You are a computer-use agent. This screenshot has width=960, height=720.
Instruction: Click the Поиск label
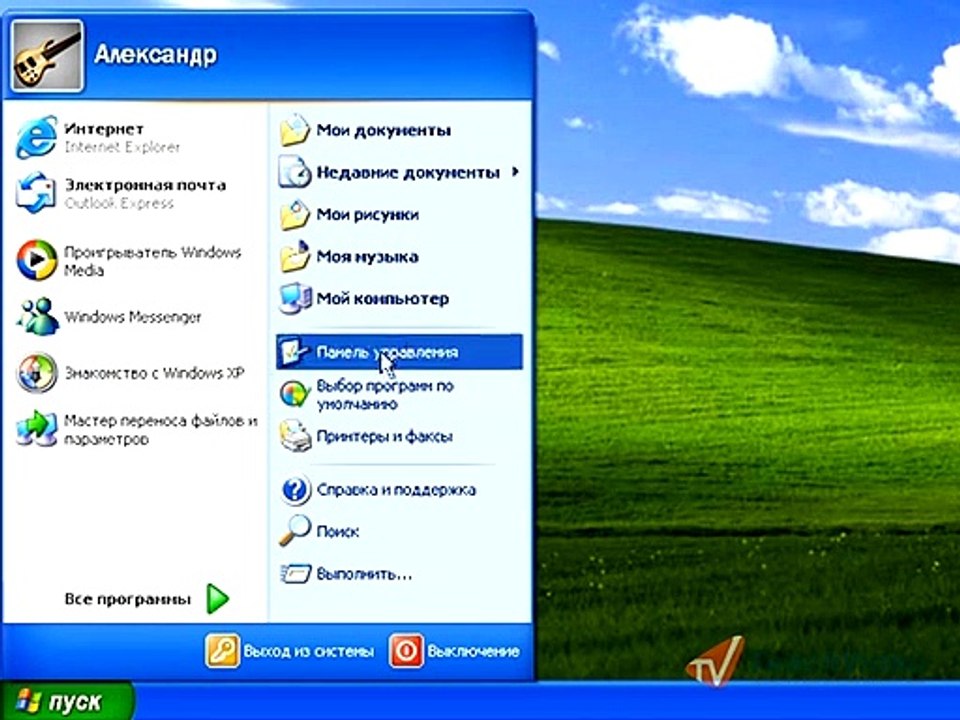[x=337, y=531]
